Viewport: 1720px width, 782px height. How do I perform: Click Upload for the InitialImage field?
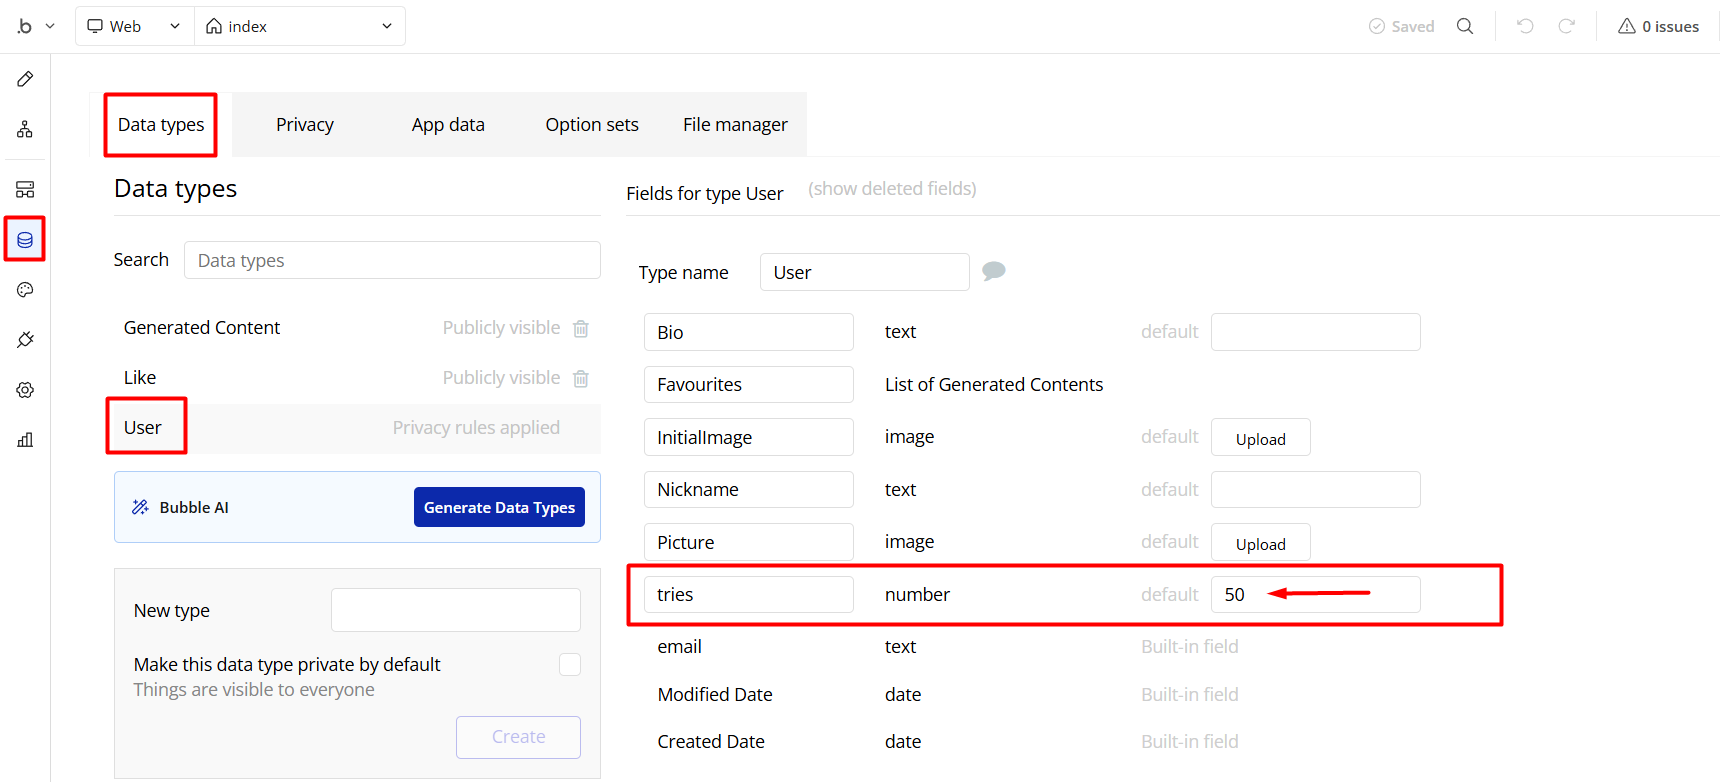[1260, 439]
